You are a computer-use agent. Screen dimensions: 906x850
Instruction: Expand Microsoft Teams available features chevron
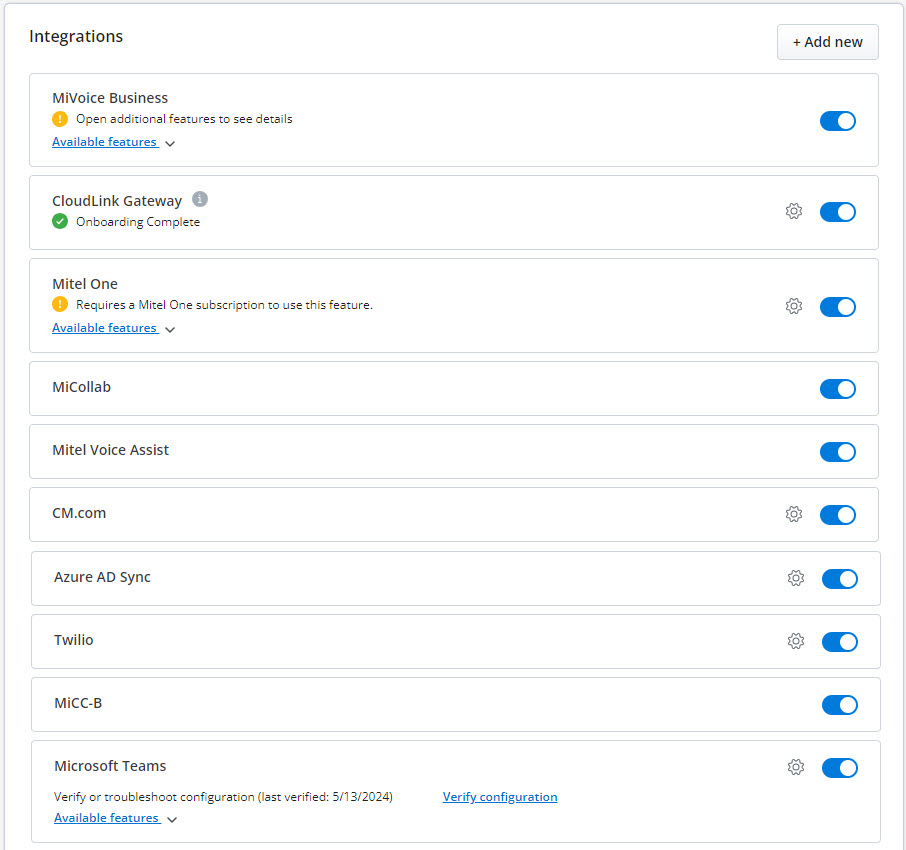tap(172, 820)
